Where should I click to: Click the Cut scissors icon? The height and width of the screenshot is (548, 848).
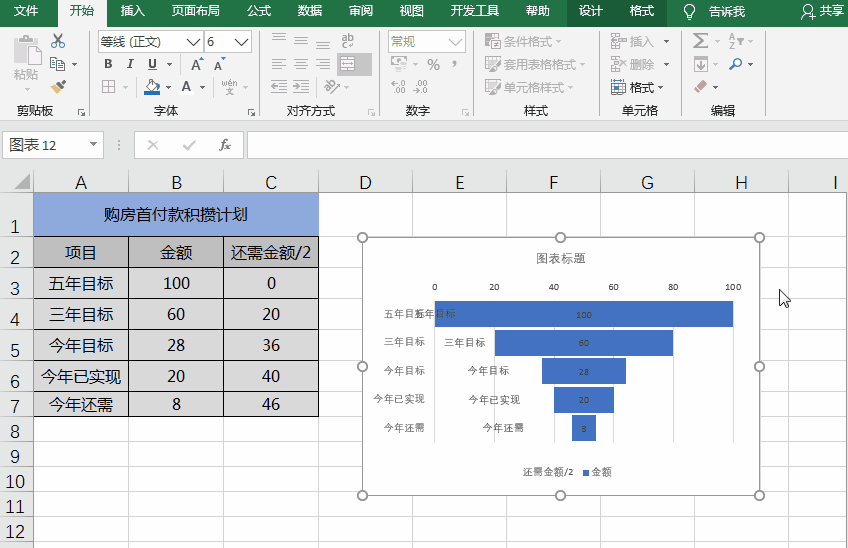click(58, 41)
